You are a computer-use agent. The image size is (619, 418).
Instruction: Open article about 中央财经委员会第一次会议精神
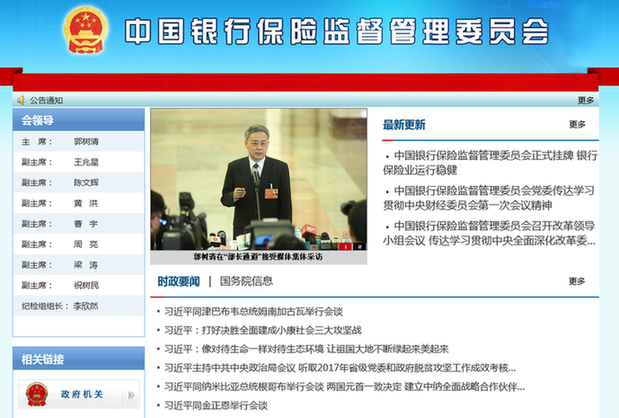(x=489, y=198)
